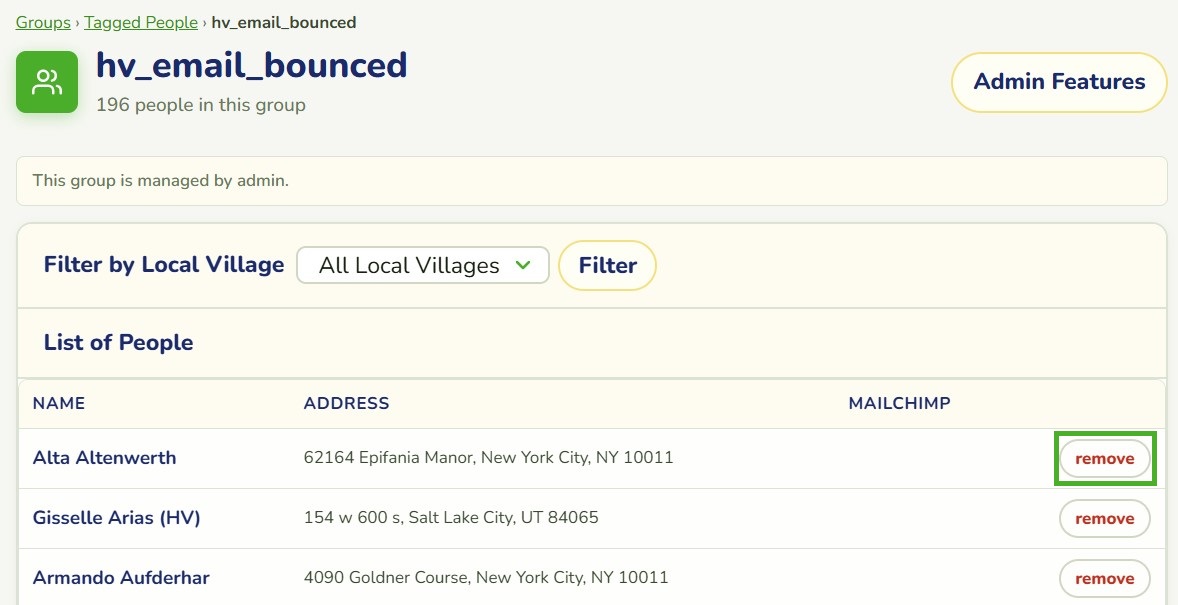Image resolution: width=1178 pixels, height=605 pixels.
Task: Remove Alta Altenwerth from the group
Action: [x=1104, y=458]
